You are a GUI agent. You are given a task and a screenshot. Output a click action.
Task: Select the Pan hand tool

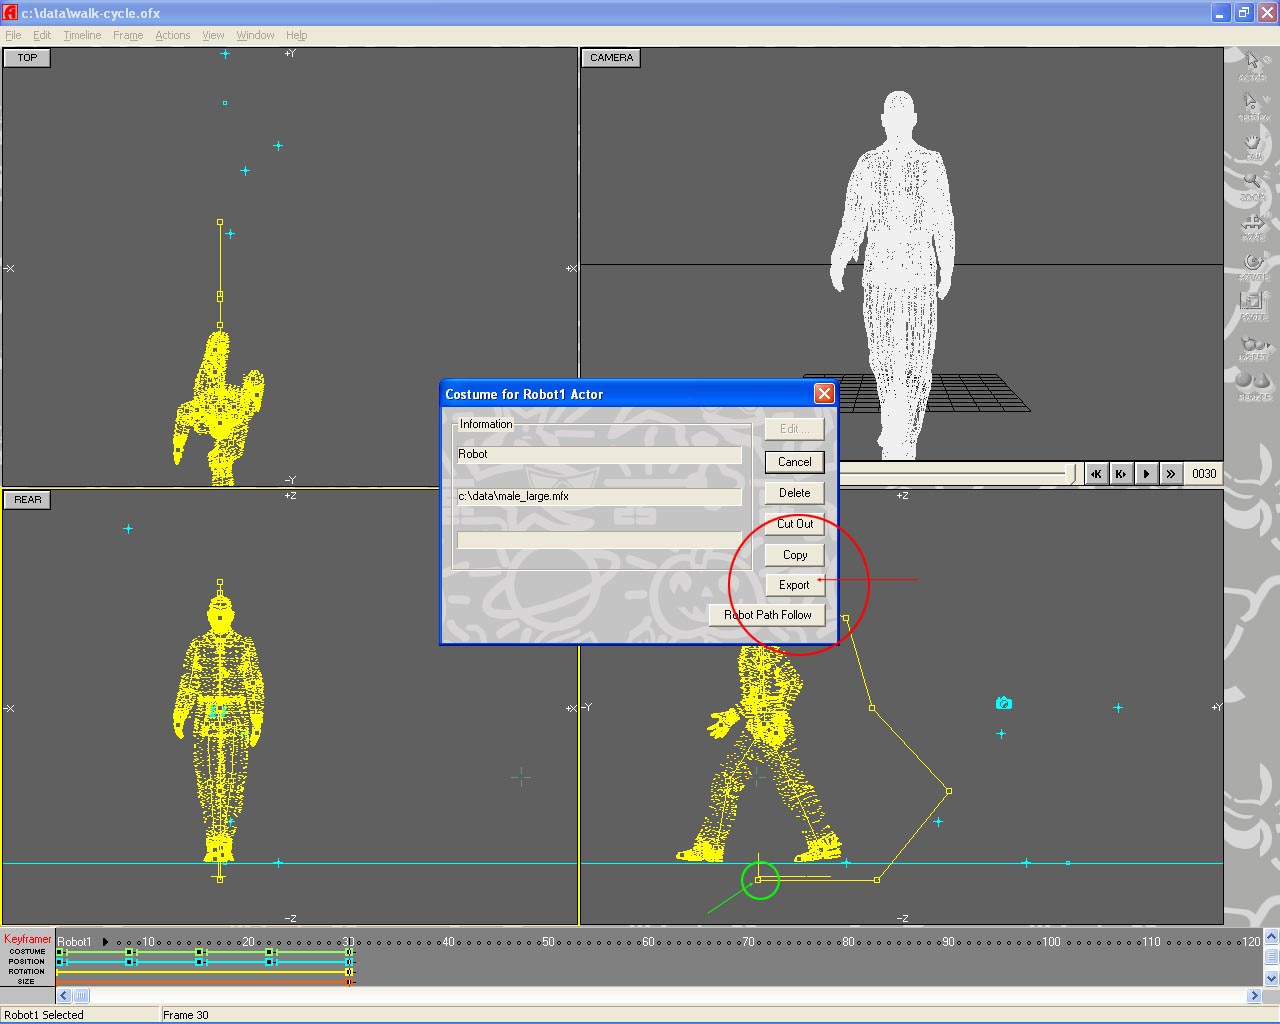[x=1253, y=144]
